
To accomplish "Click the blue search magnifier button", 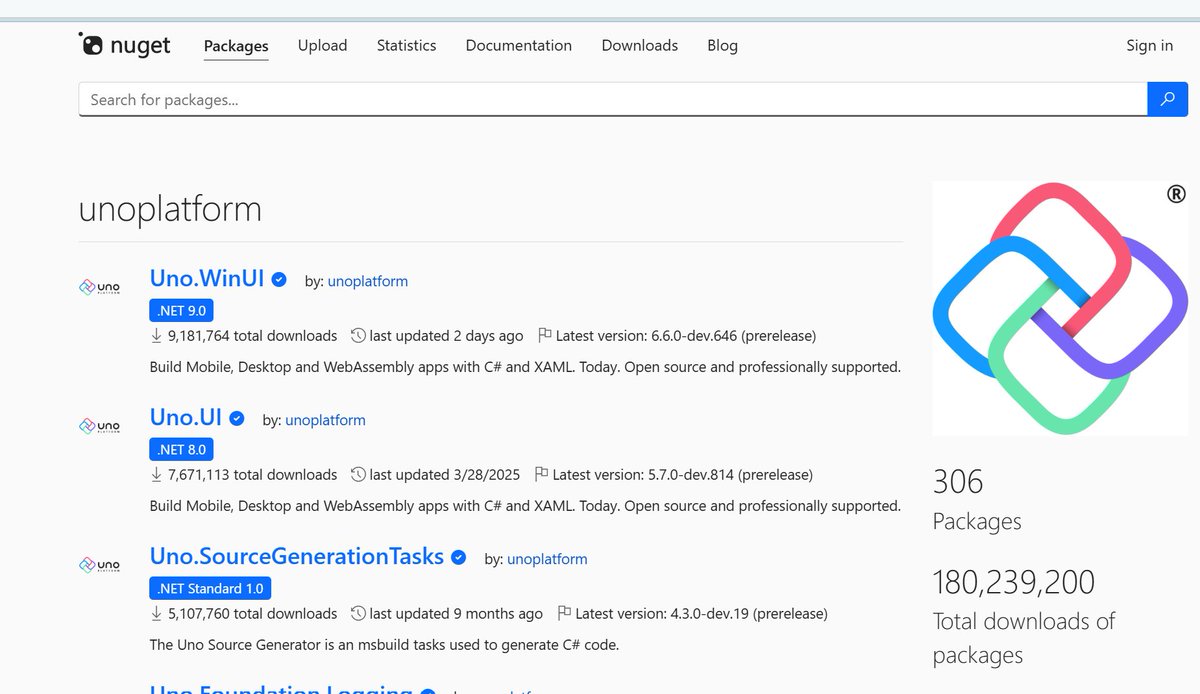I will pyautogui.click(x=1167, y=99).
